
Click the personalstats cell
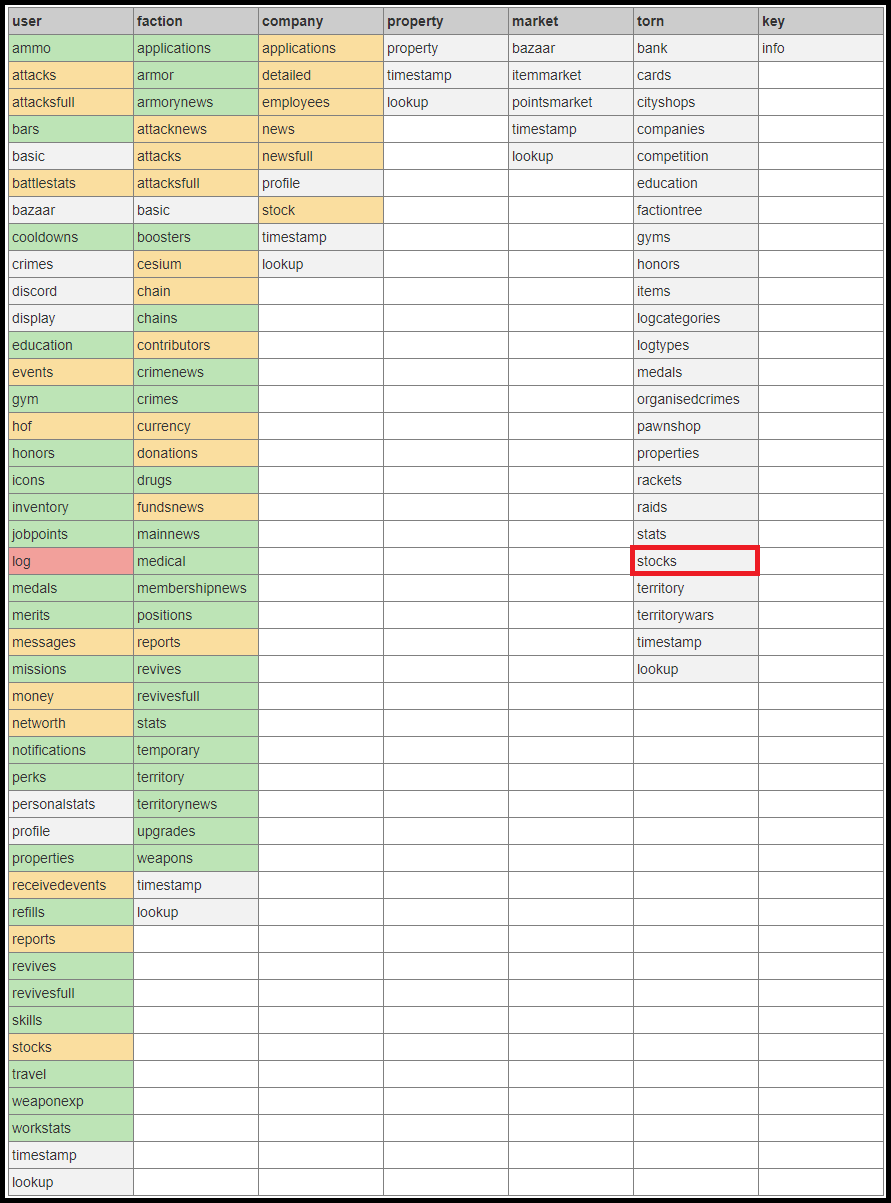point(71,804)
